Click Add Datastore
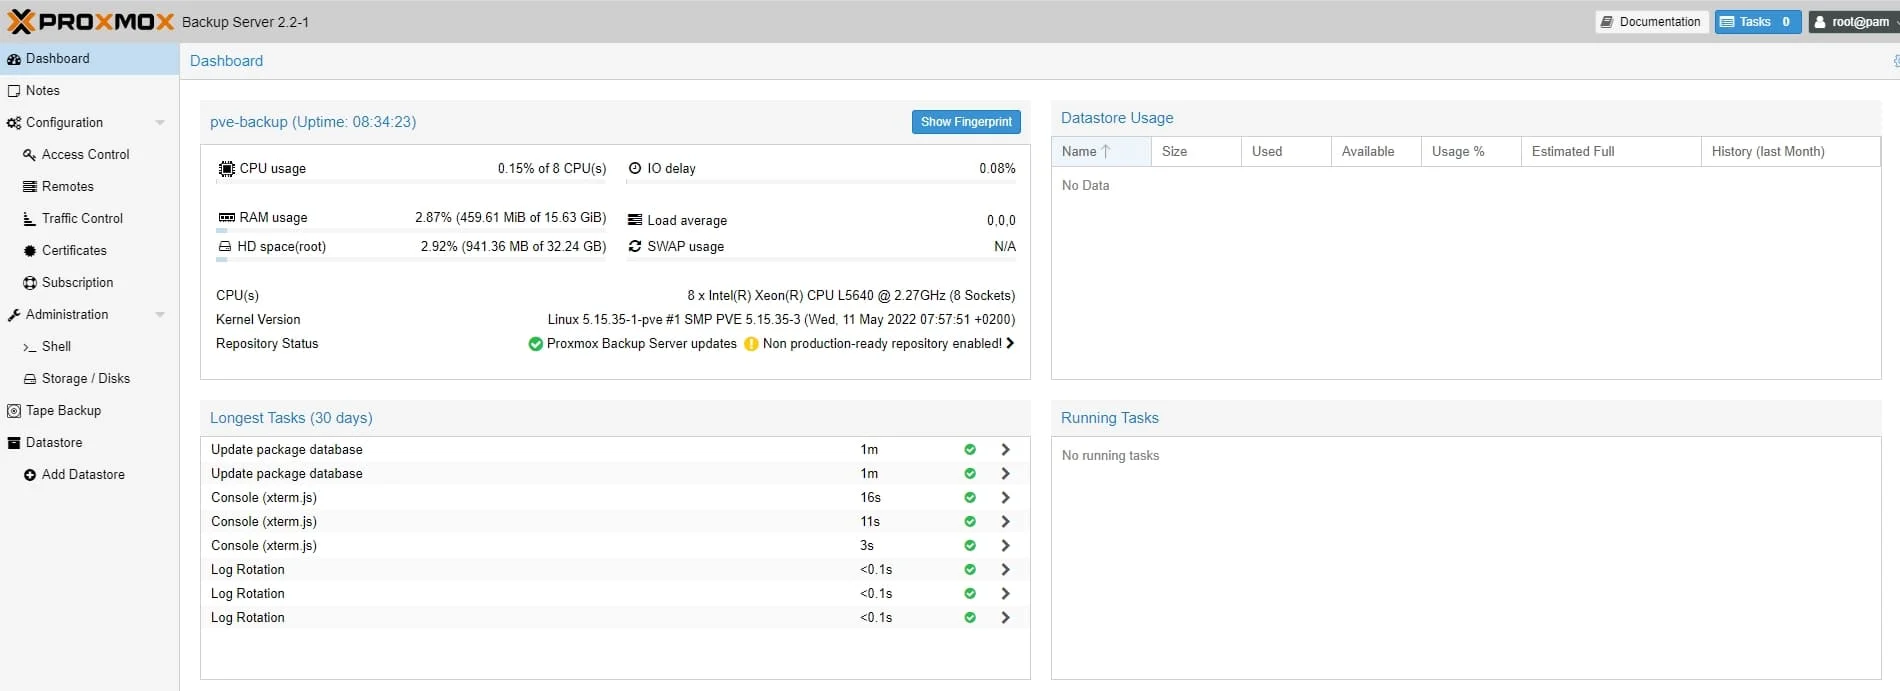1900x691 pixels. [89, 474]
